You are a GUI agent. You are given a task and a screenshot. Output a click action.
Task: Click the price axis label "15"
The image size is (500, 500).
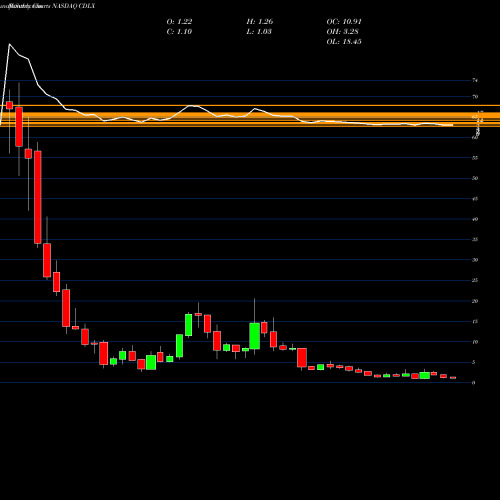click(x=475, y=321)
